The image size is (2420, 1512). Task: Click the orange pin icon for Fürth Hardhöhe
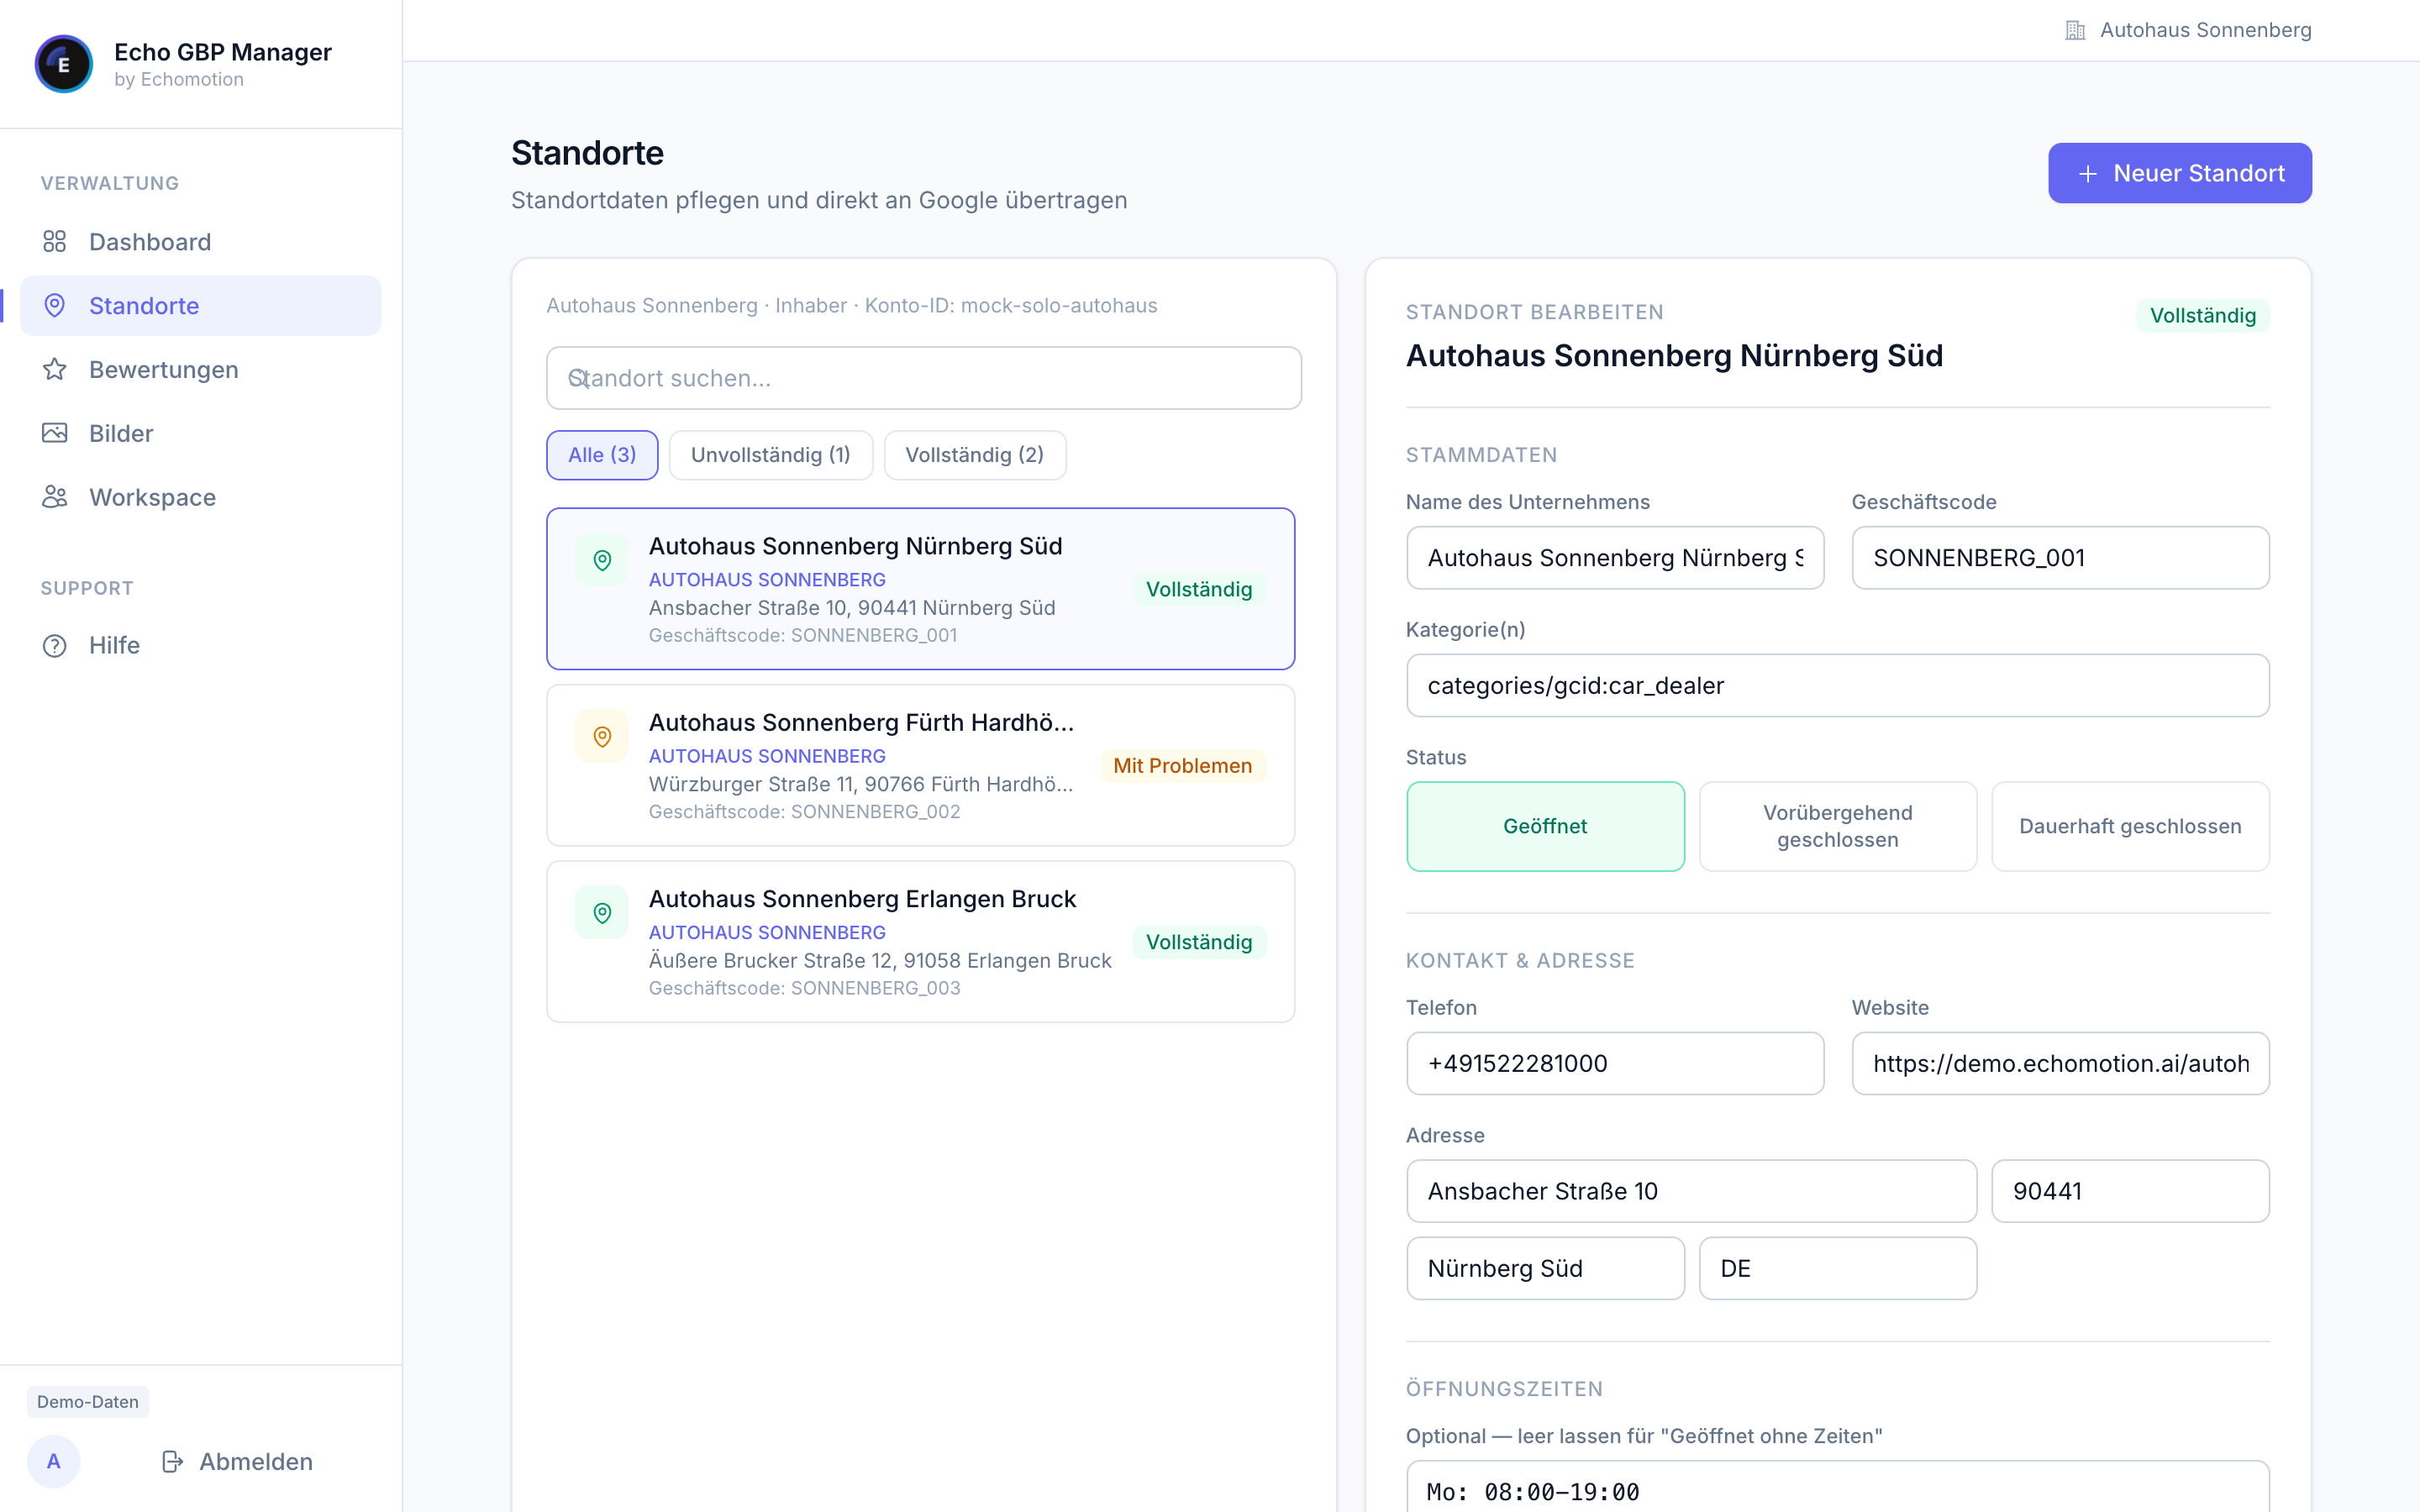602,736
